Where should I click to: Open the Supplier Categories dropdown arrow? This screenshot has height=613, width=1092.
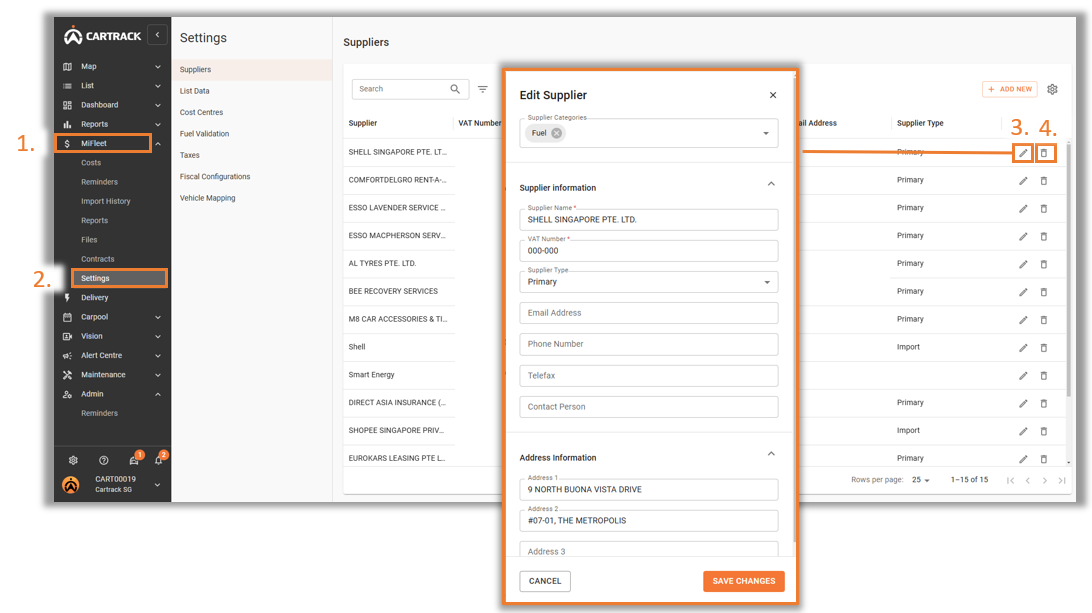[x=766, y=133]
